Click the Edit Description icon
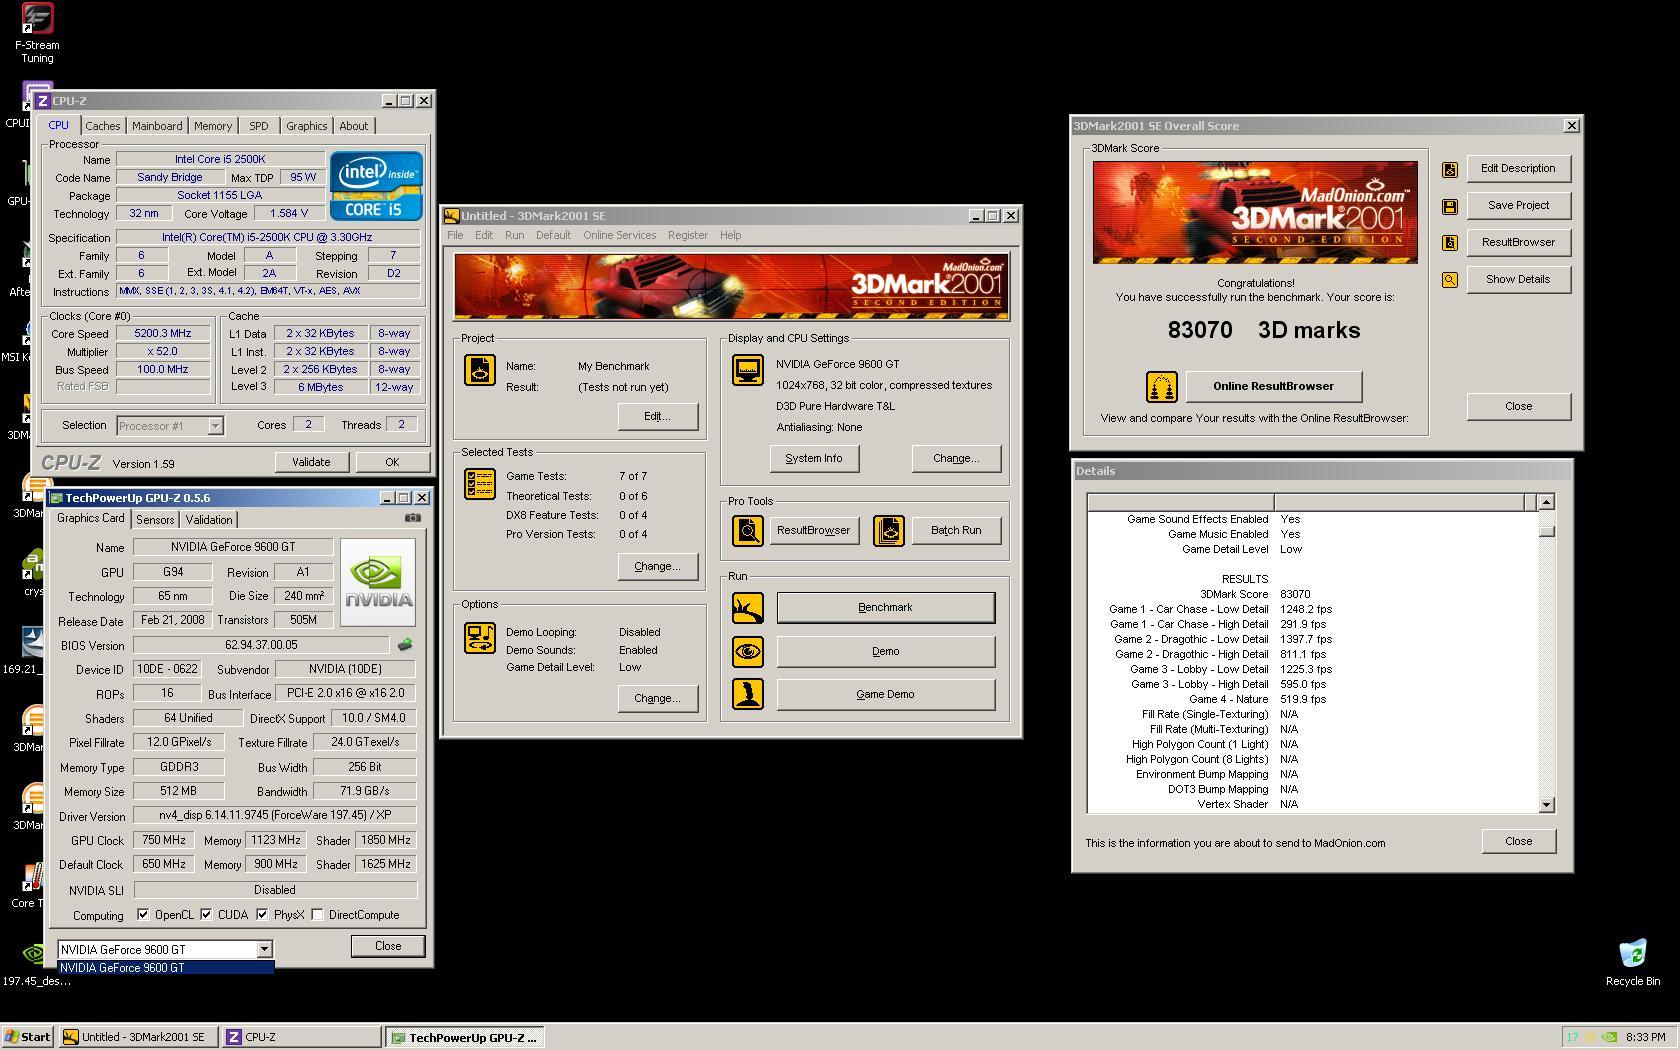This screenshot has height=1050, width=1680. click(x=1449, y=170)
